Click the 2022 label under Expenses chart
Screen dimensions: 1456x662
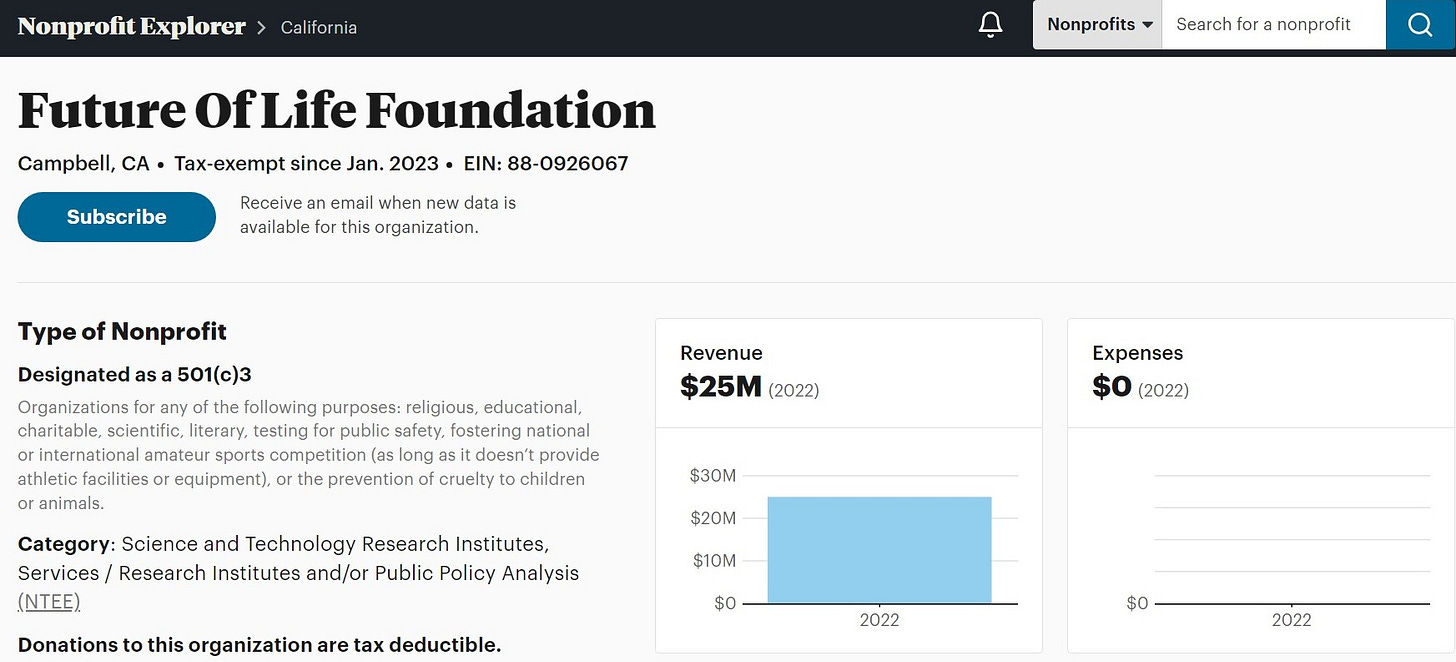coord(1292,620)
